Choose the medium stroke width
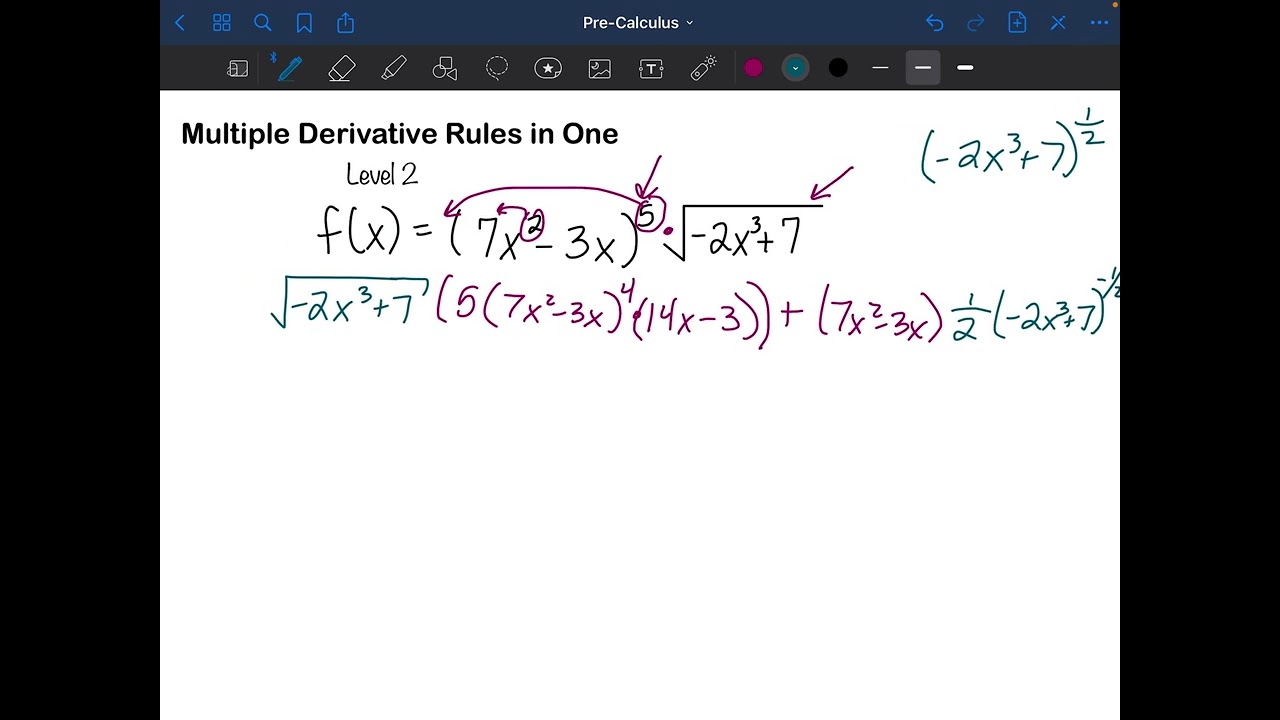 [923, 68]
